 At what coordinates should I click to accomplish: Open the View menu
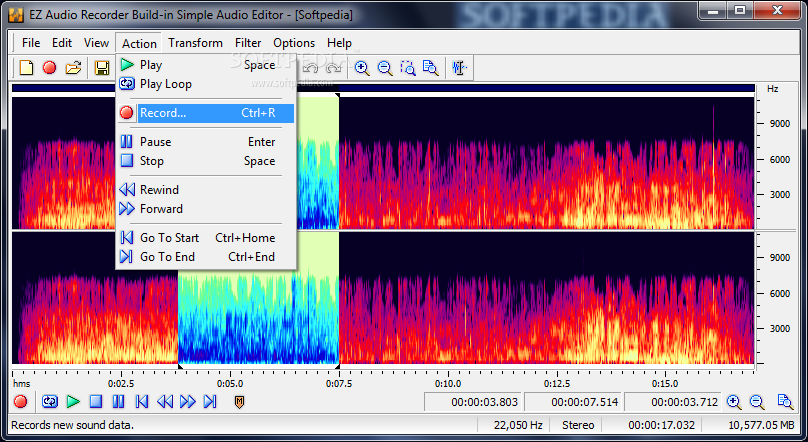(x=96, y=43)
